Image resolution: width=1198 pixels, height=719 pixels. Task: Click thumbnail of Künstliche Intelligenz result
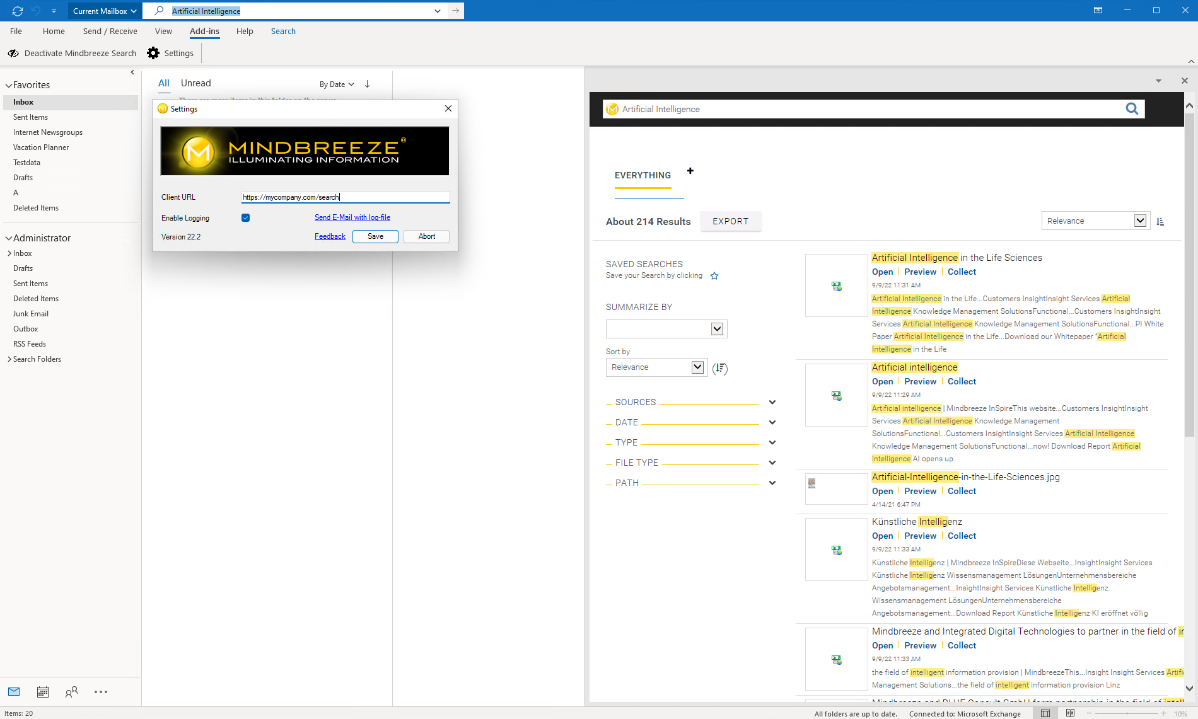837,550
